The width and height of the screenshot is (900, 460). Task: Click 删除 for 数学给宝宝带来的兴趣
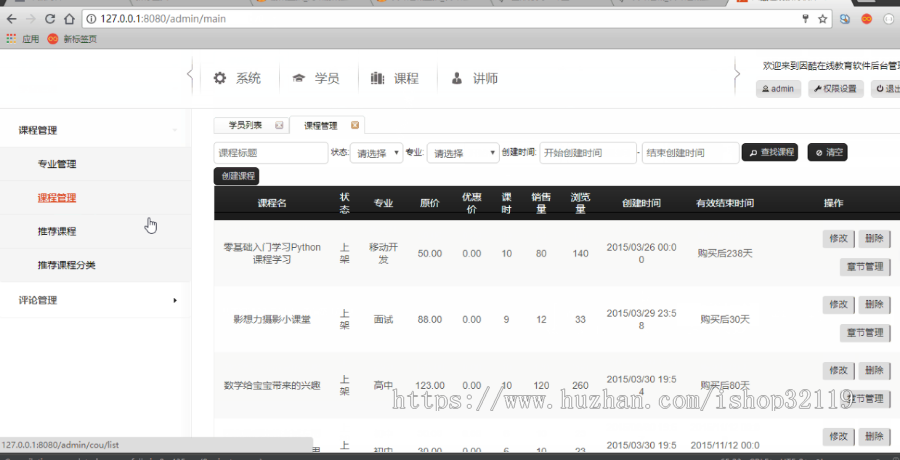874,370
